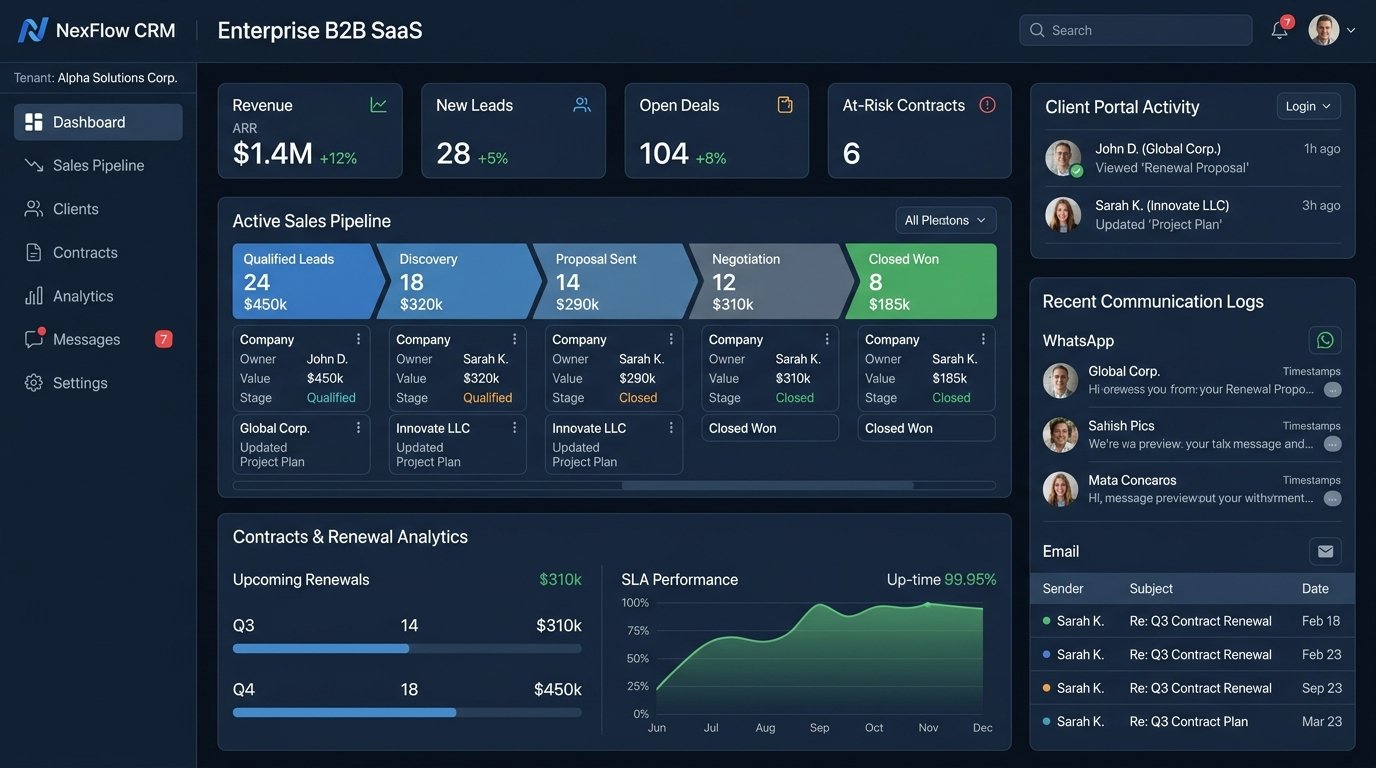Open options on $320k company card
Screen dimensions: 1376x768
tap(514, 339)
